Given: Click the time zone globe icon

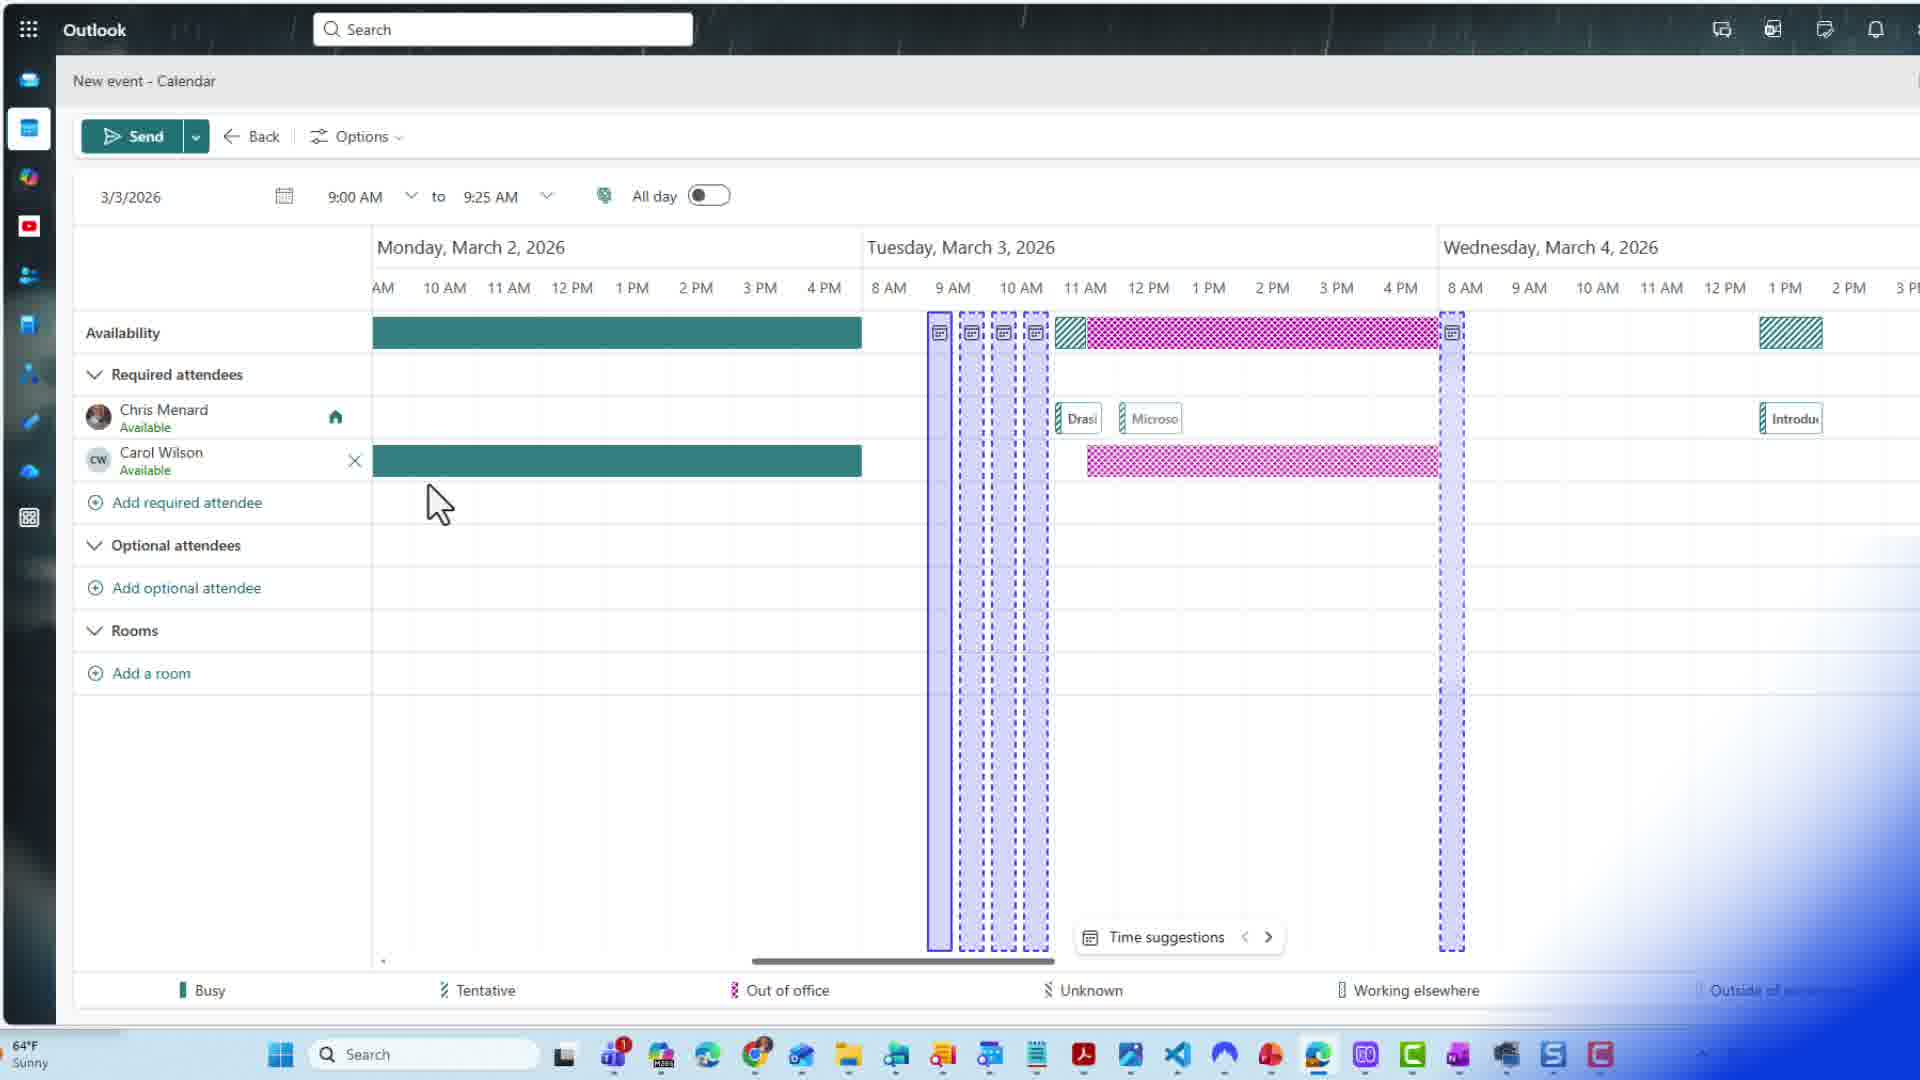Looking at the screenshot, I should [604, 195].
